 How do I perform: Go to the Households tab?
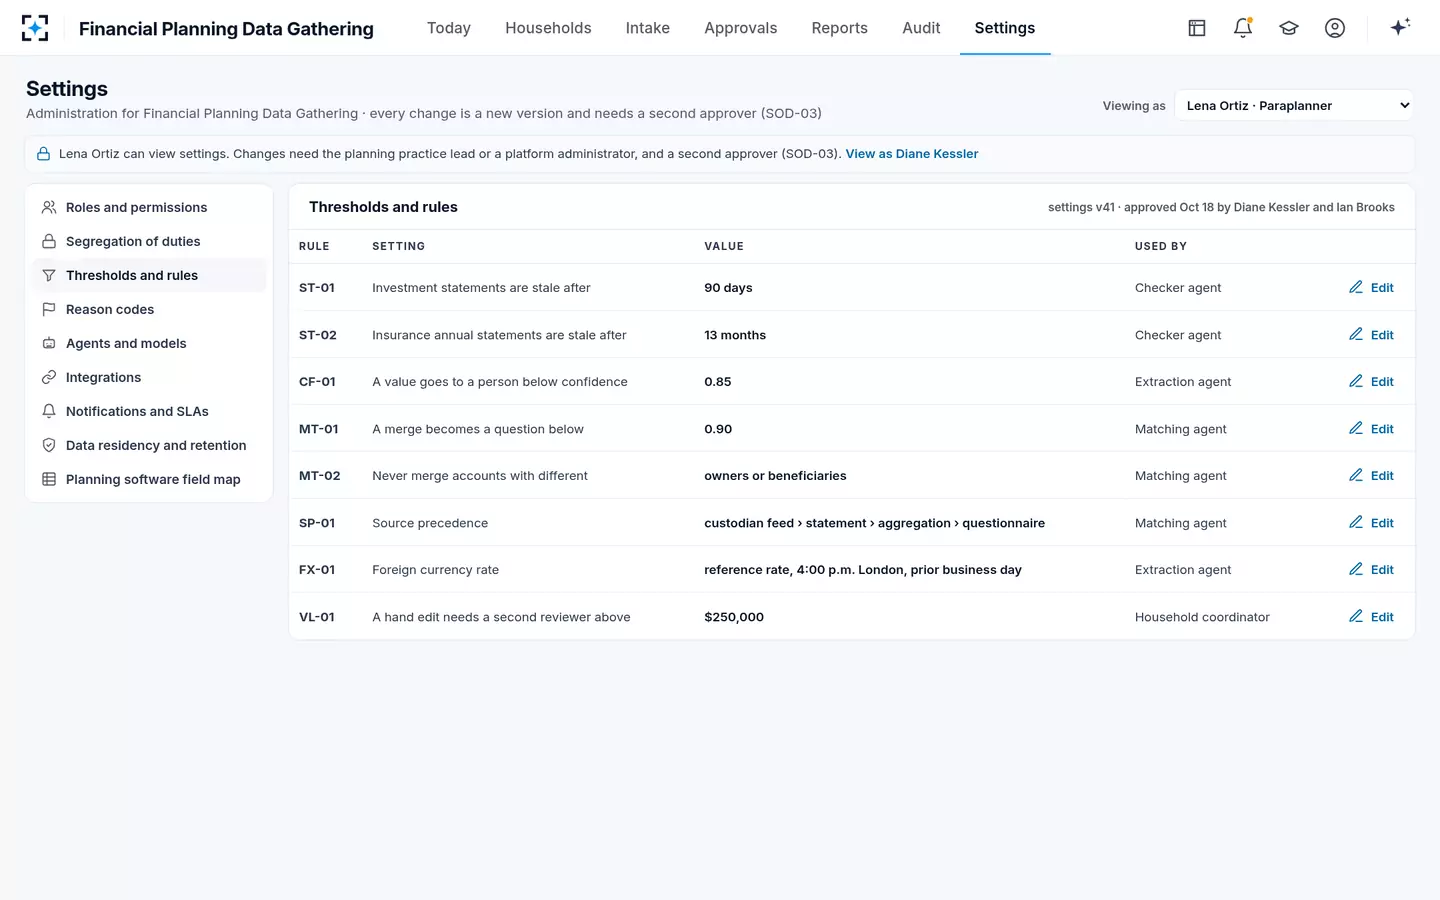coord(548,28)
